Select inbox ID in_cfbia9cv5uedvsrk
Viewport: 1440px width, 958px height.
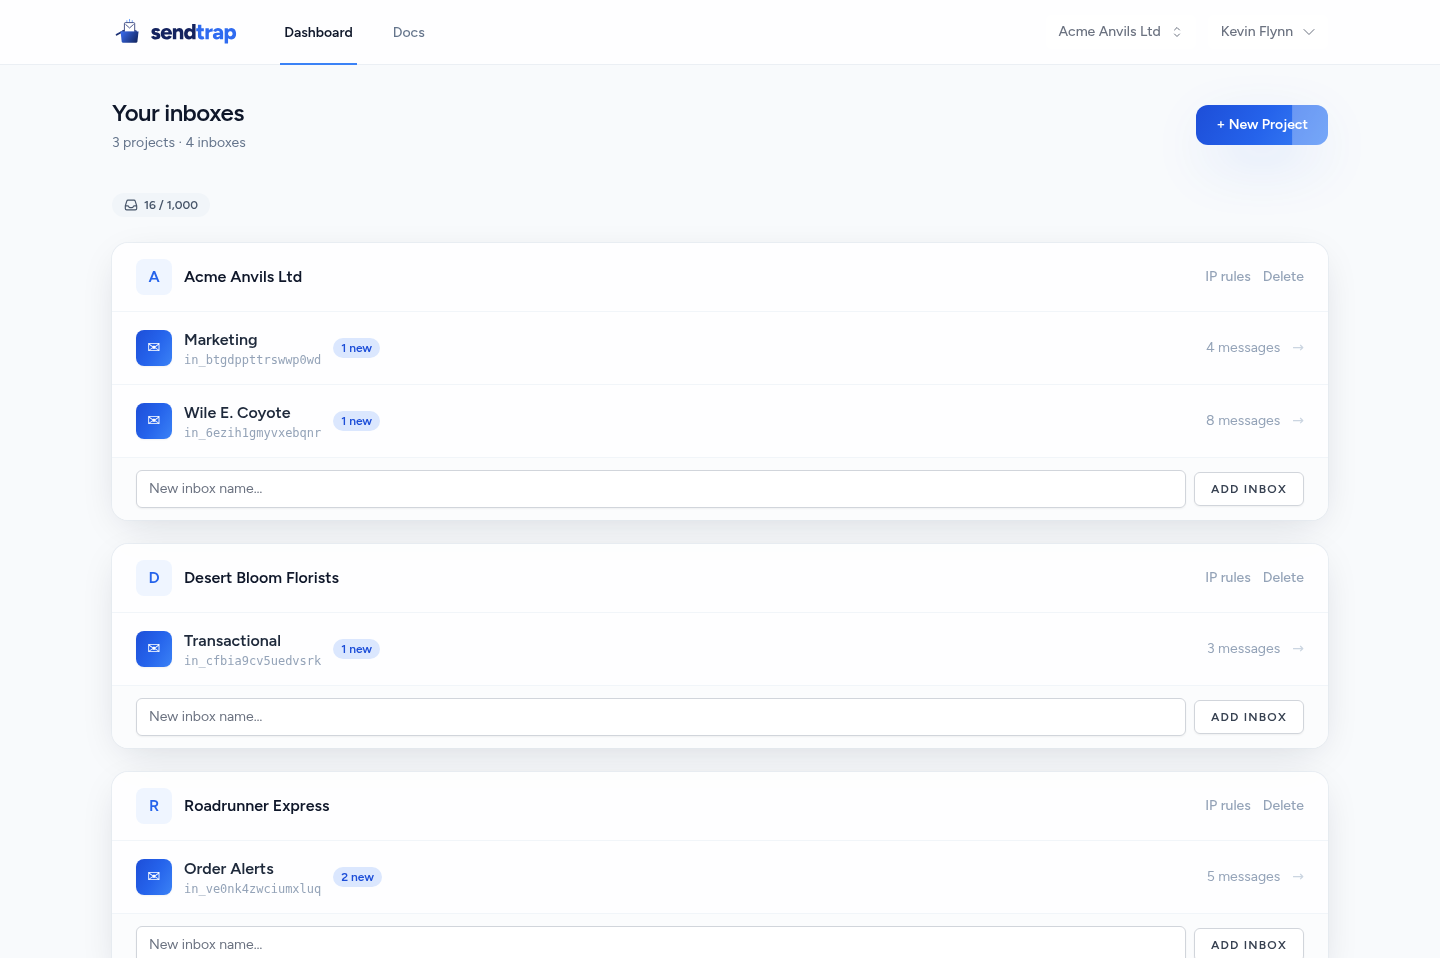coord(253,661)
